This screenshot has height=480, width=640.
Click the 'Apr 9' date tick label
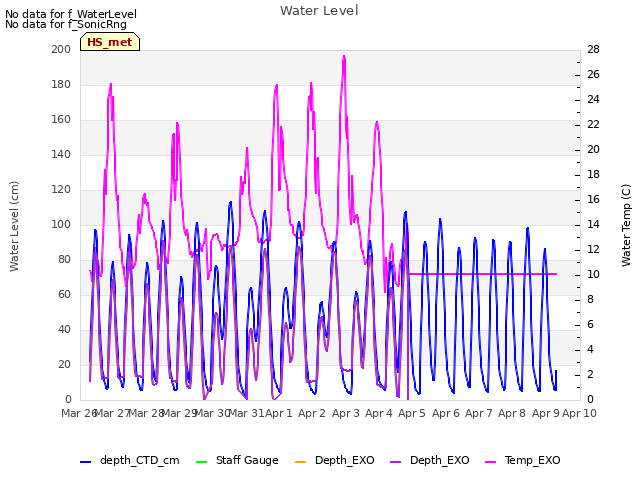tap(545, 413)
